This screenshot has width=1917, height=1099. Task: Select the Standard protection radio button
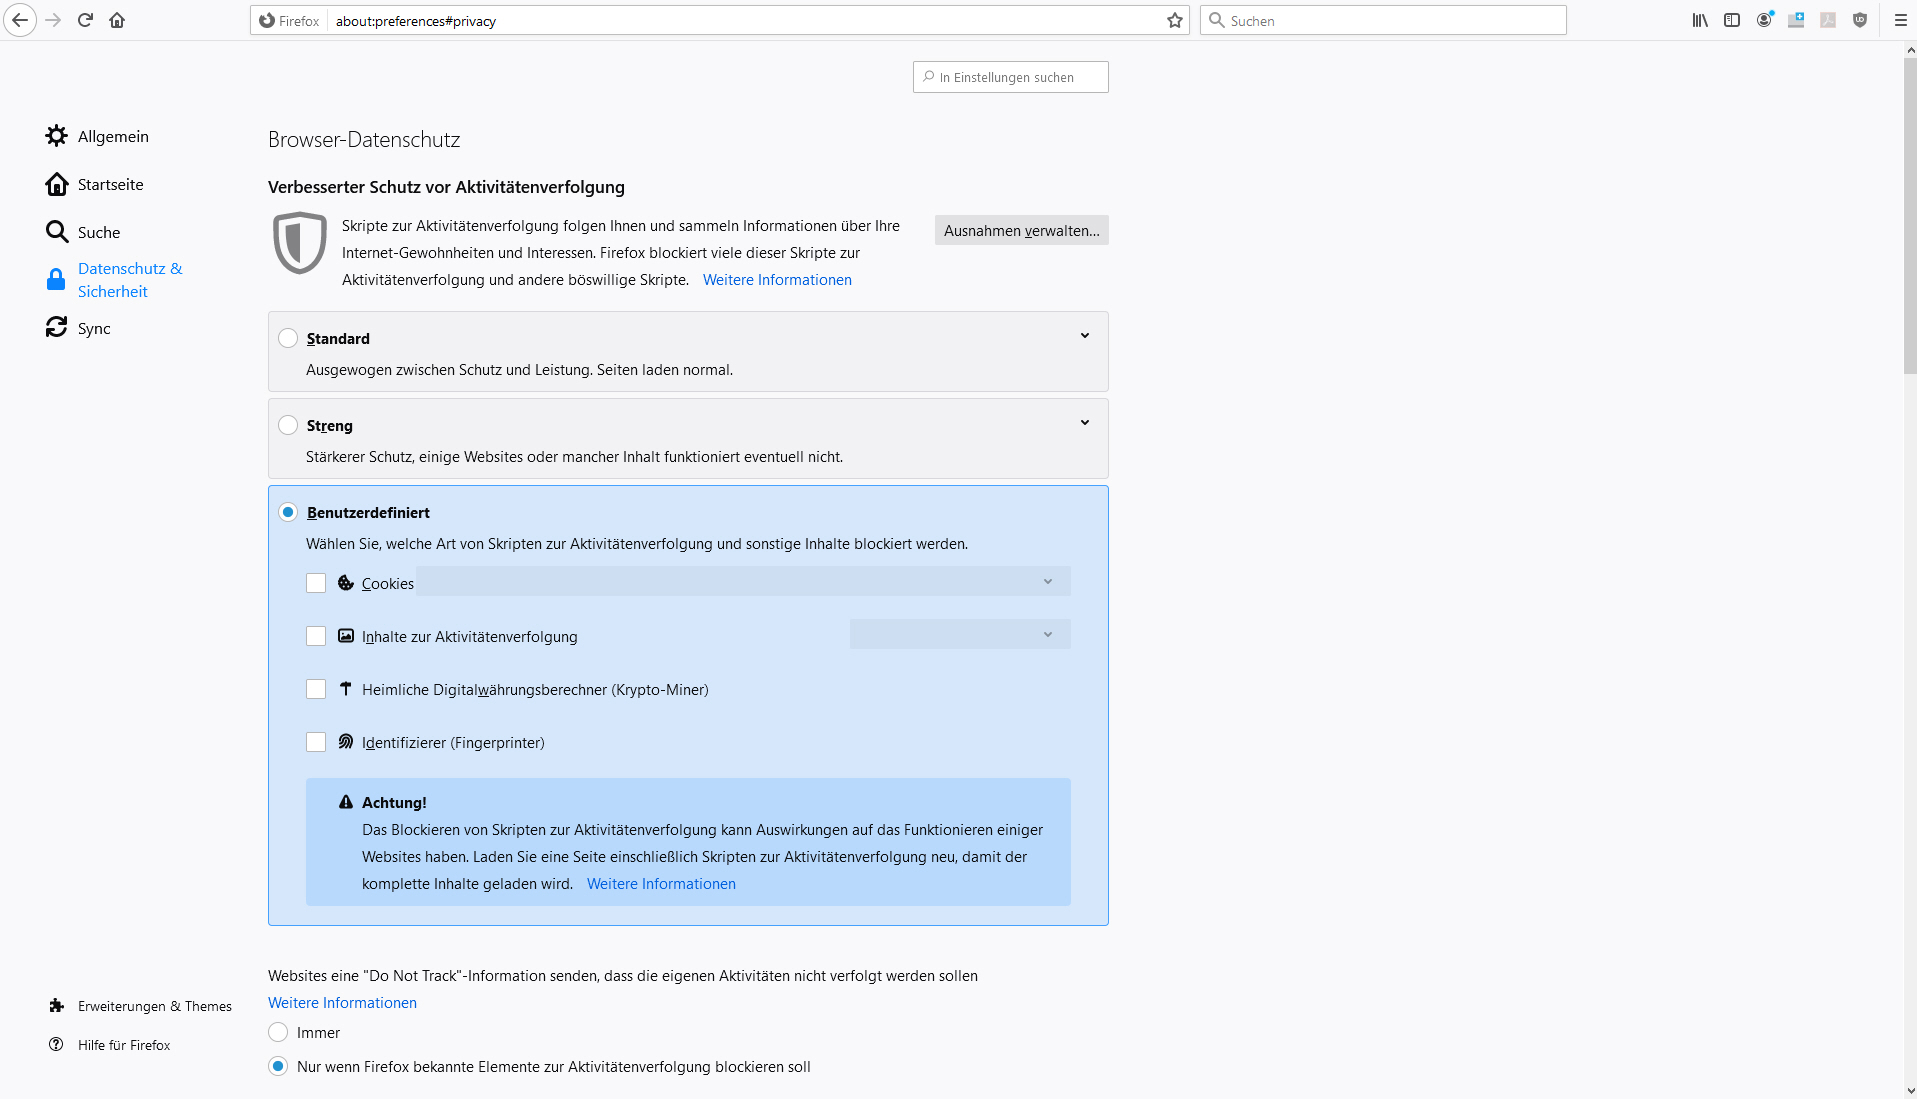(288, 338)
